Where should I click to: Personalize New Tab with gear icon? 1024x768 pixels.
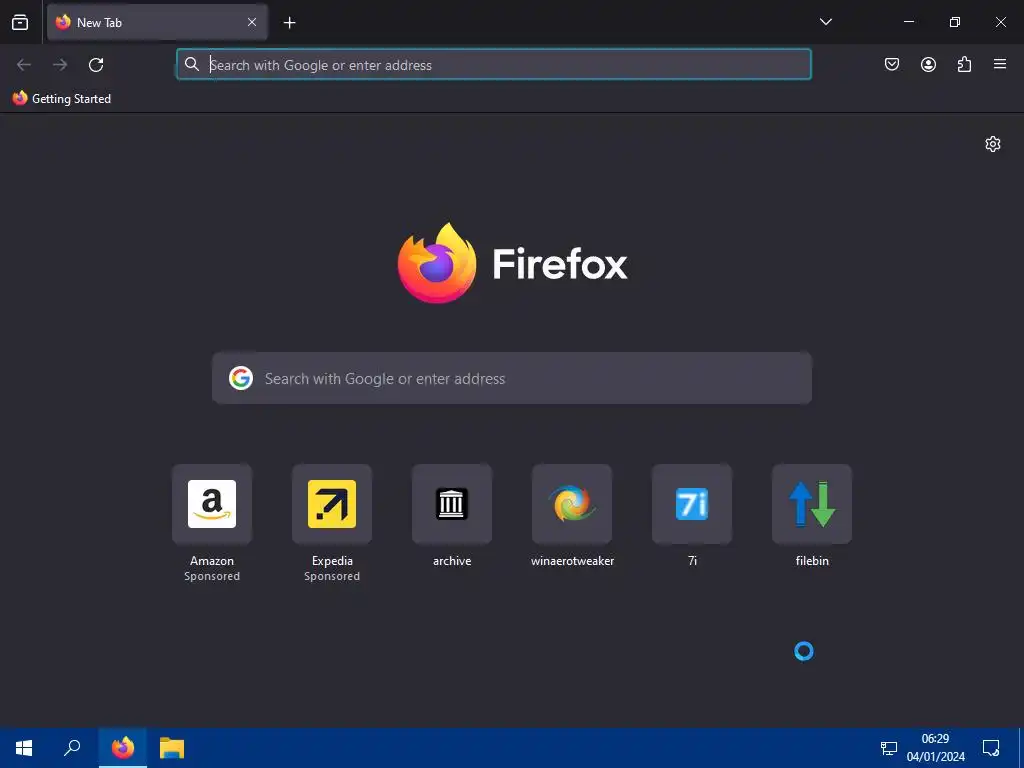coord(993,144)
